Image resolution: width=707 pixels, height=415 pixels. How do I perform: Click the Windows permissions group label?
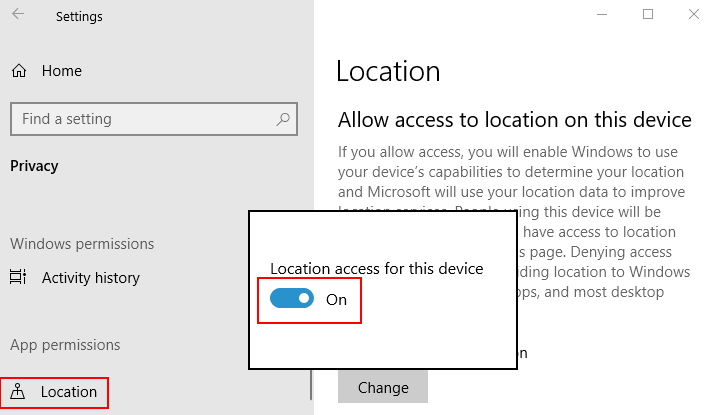[x=82, y=244]
